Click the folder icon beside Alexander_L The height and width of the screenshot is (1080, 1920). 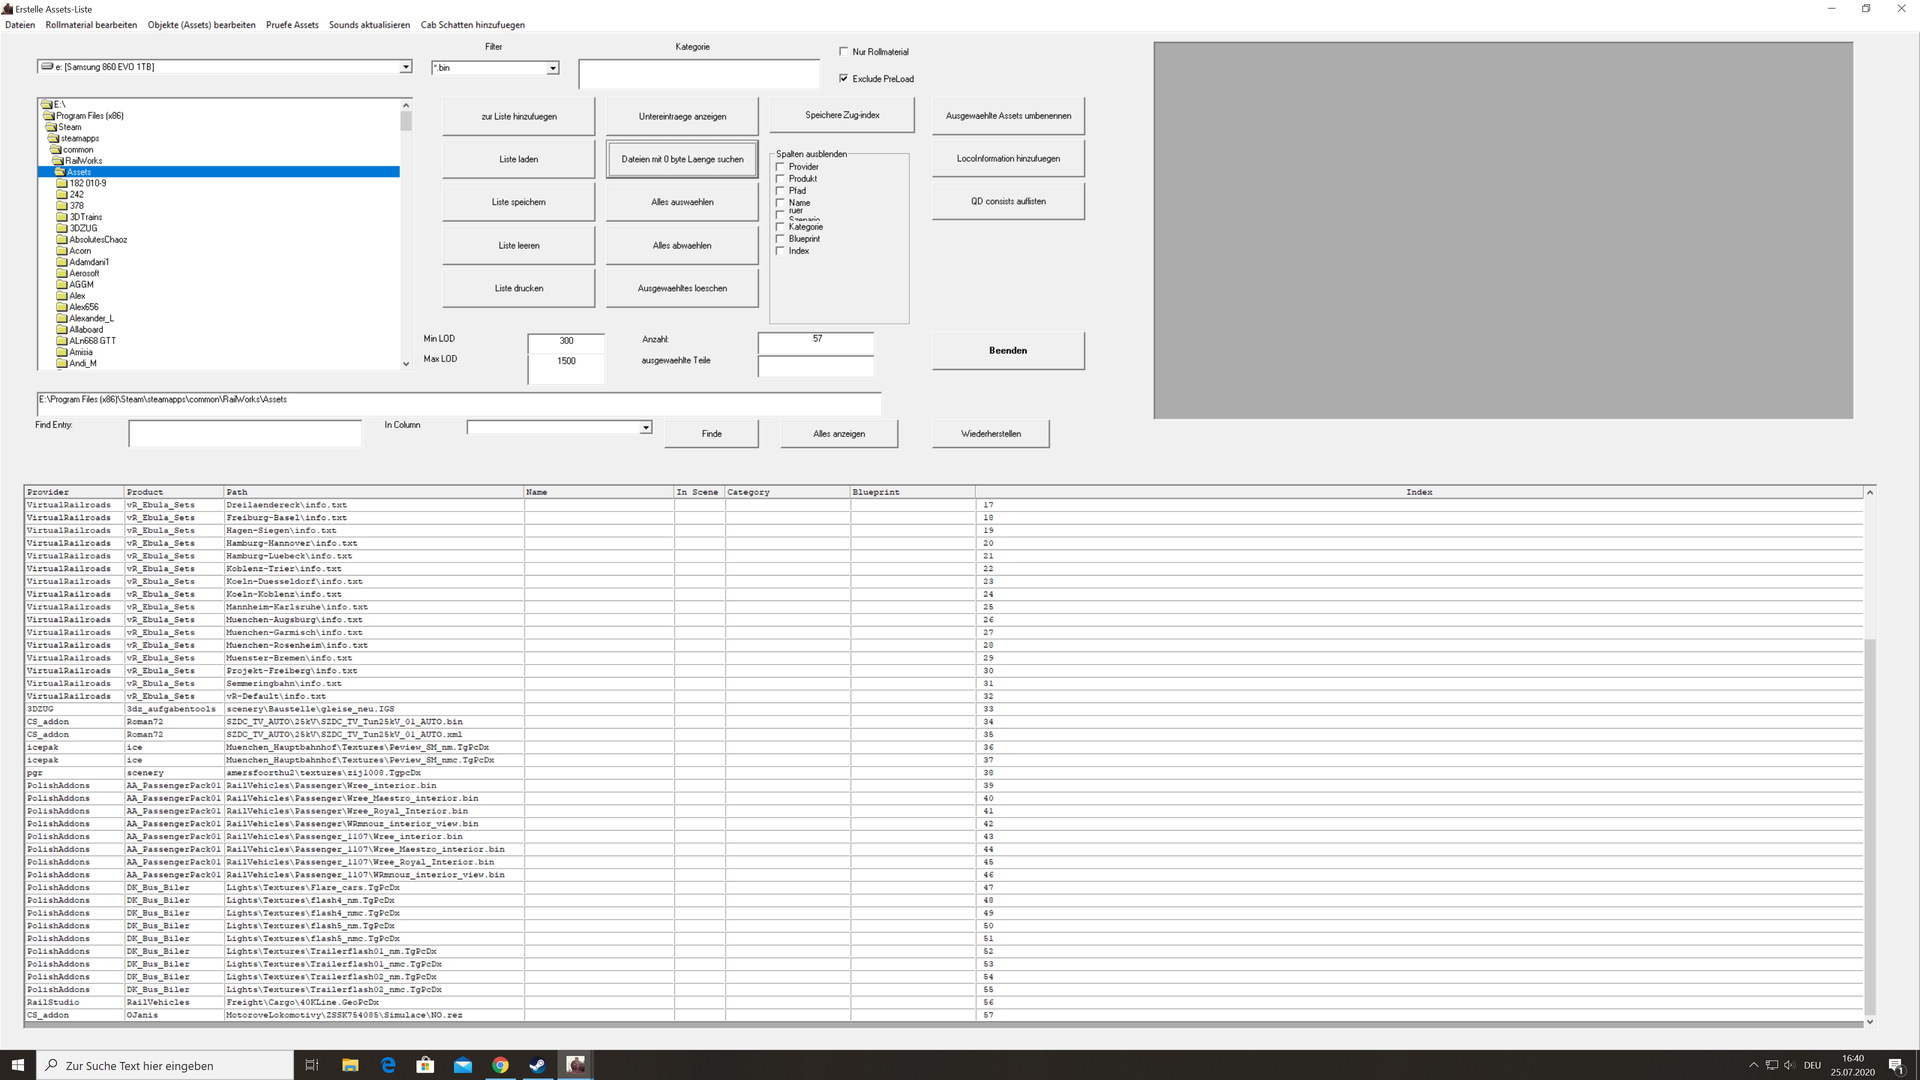click(62, 318)
